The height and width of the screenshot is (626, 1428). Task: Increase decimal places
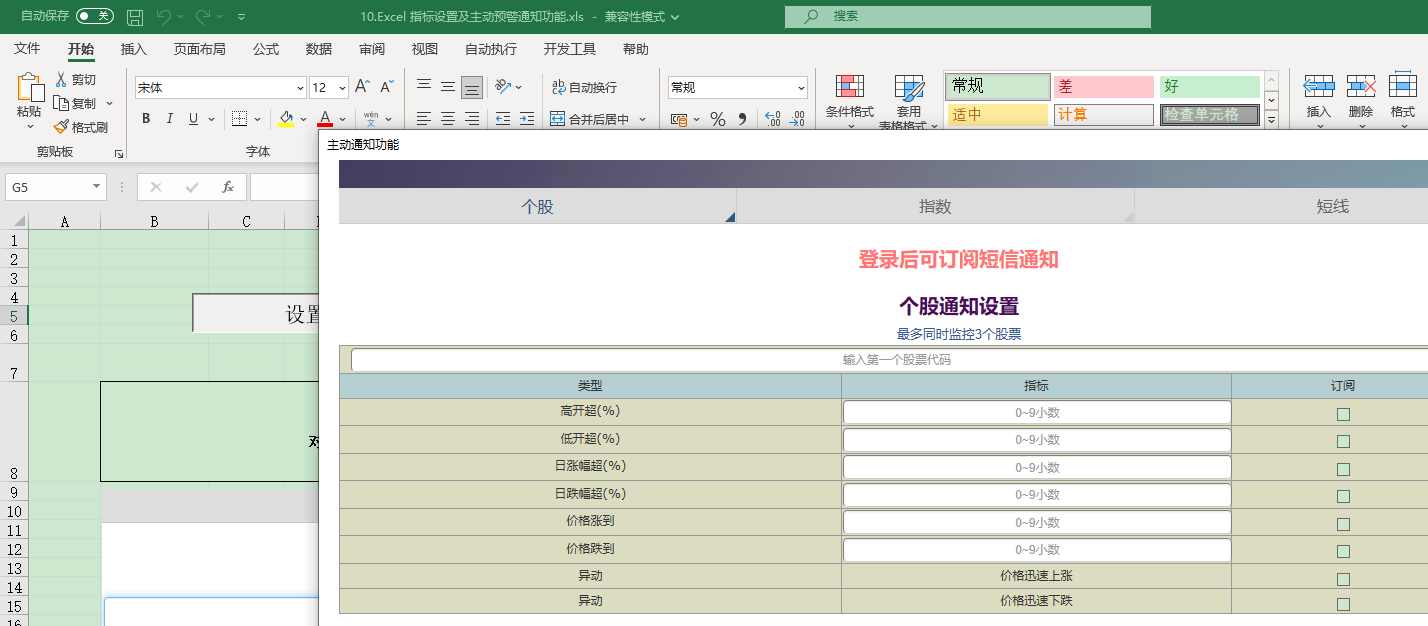[772, 119]
